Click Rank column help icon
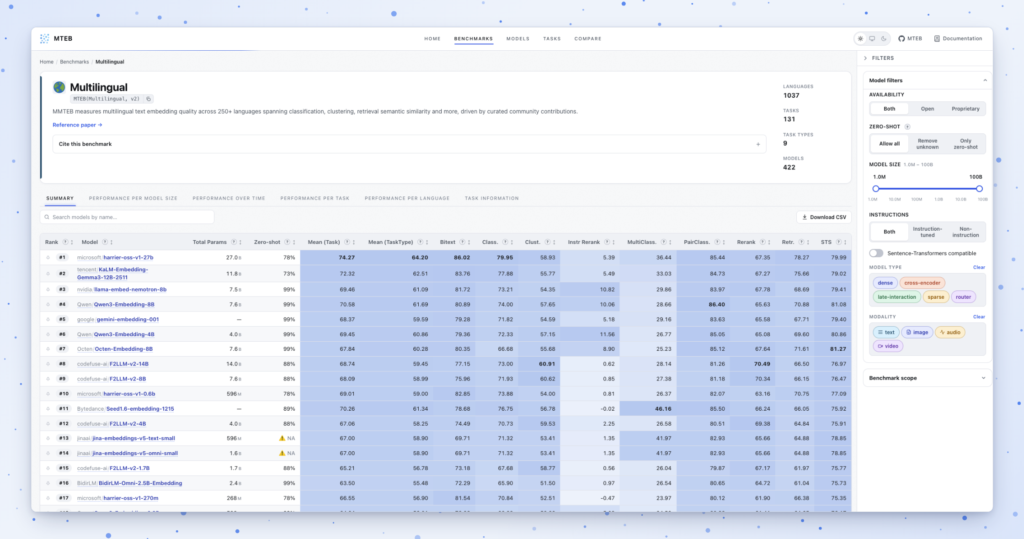Screen dimensions: 1024x539 tap(65, 242)
